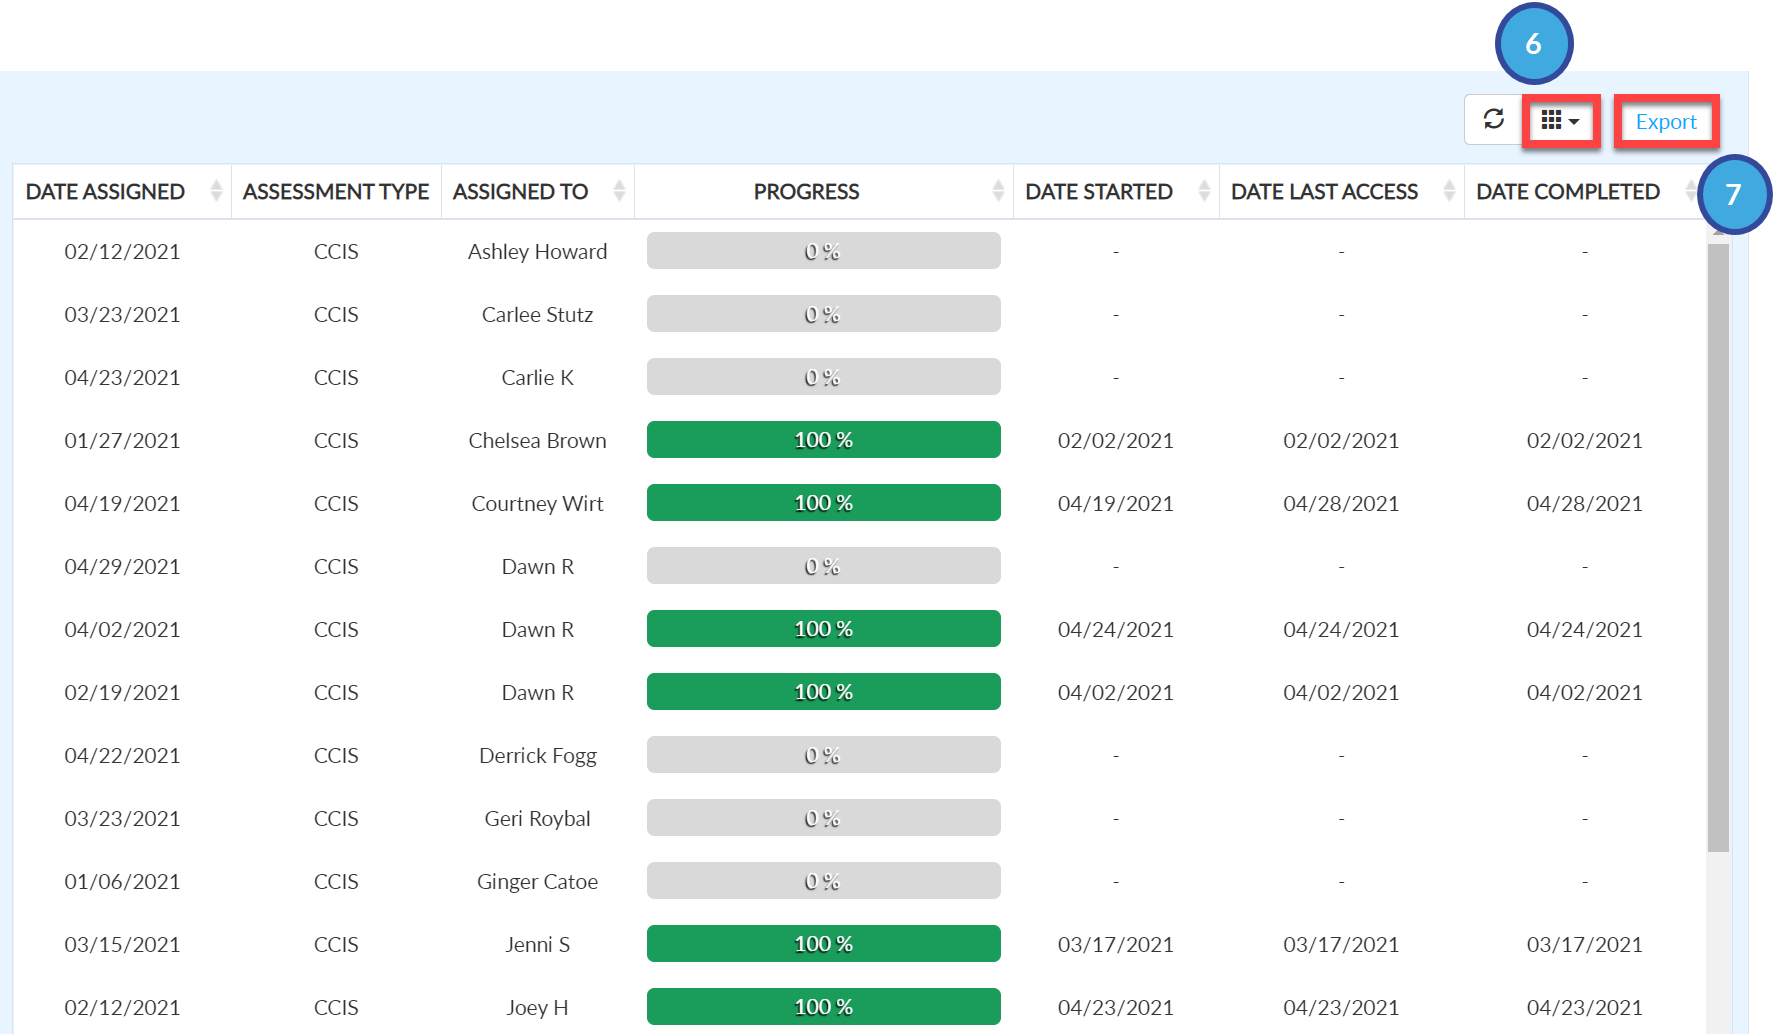Viewport: 1792px width, 1034px height.
Task: Click the Export button
Action: 1666,122
